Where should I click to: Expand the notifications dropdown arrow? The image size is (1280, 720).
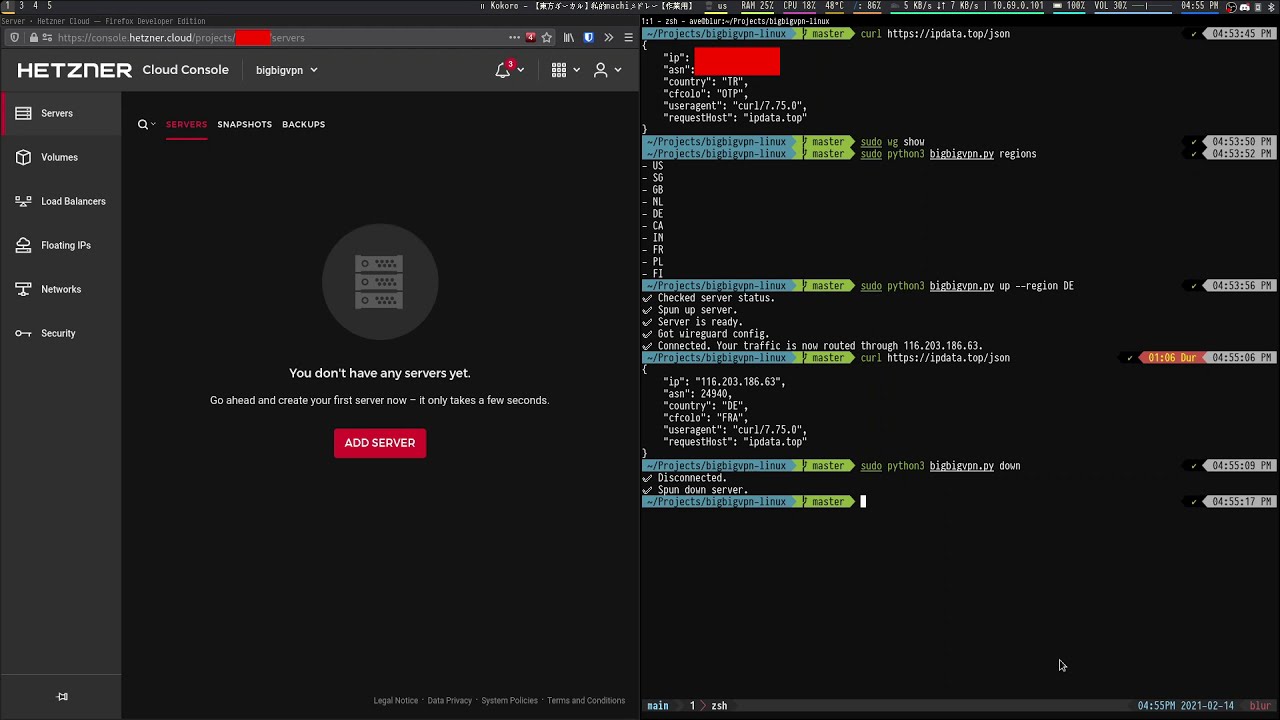tap(521, 70)
